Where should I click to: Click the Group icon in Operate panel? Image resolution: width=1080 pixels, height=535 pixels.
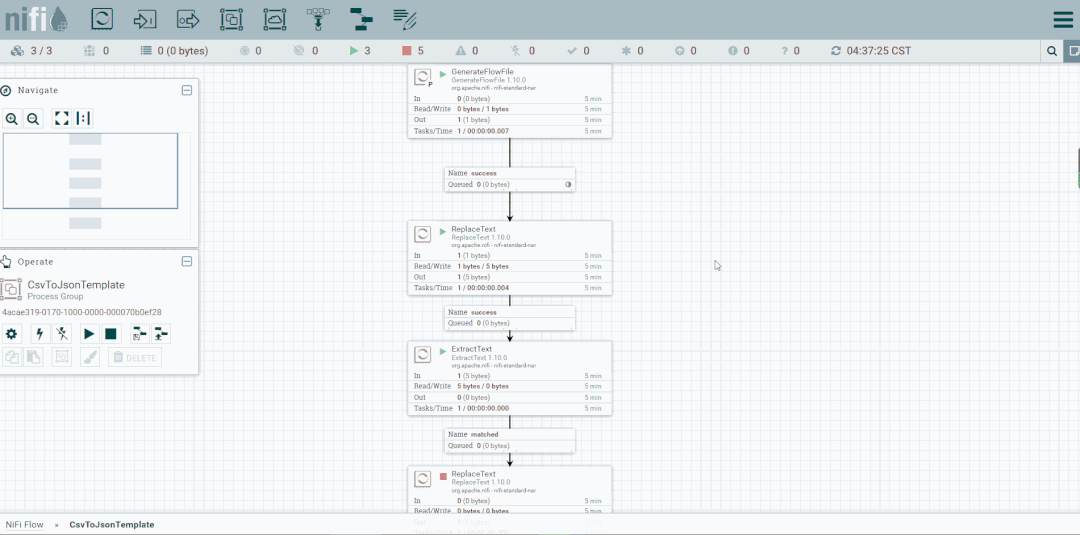[62, 357]
